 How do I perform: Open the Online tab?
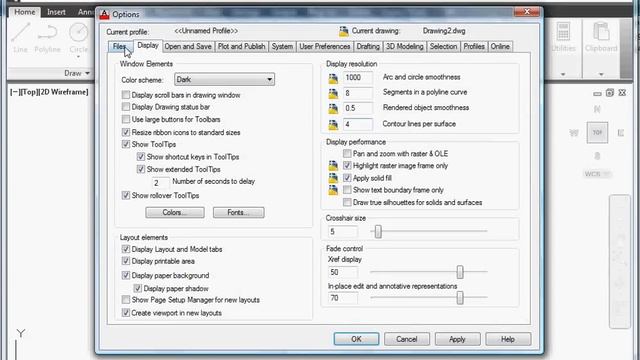[500, 47]
